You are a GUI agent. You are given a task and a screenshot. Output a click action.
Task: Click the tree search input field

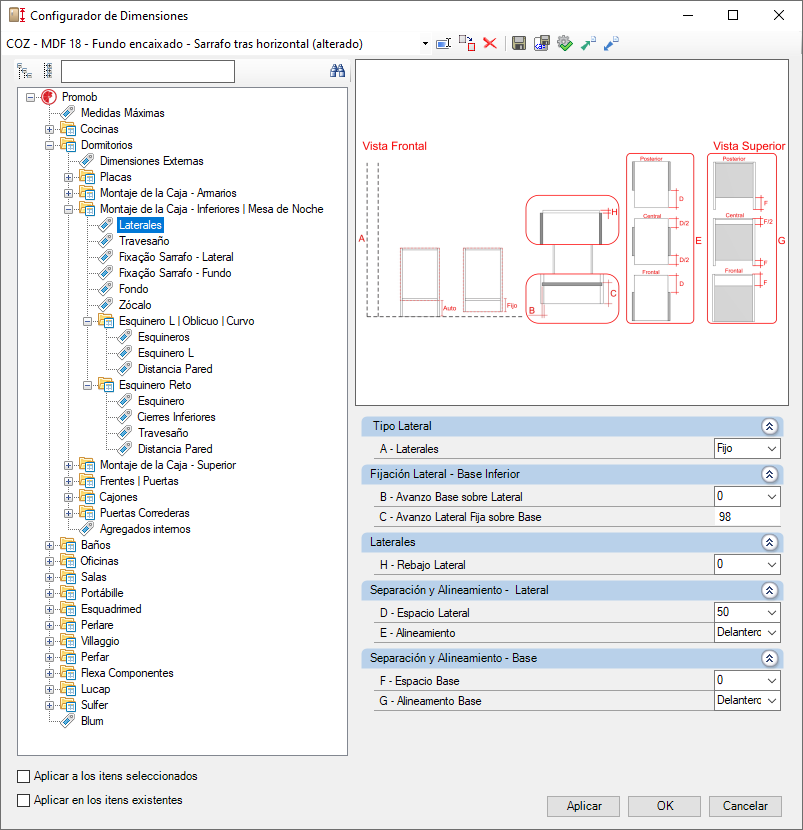click(148, 71)
